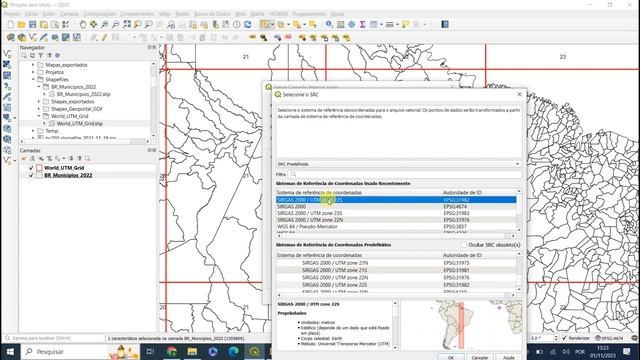Select SIRGAS 2000 / UTM zone 21S predefined row
The image size is (640, 360).
click(396, 270)
